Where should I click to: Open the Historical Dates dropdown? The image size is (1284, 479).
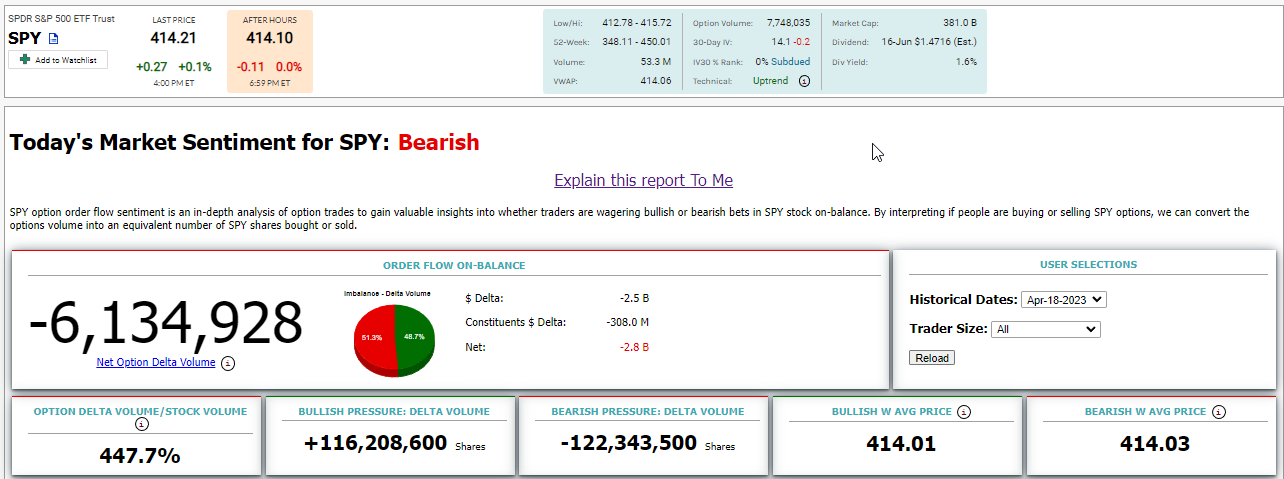click(1064, 299)
